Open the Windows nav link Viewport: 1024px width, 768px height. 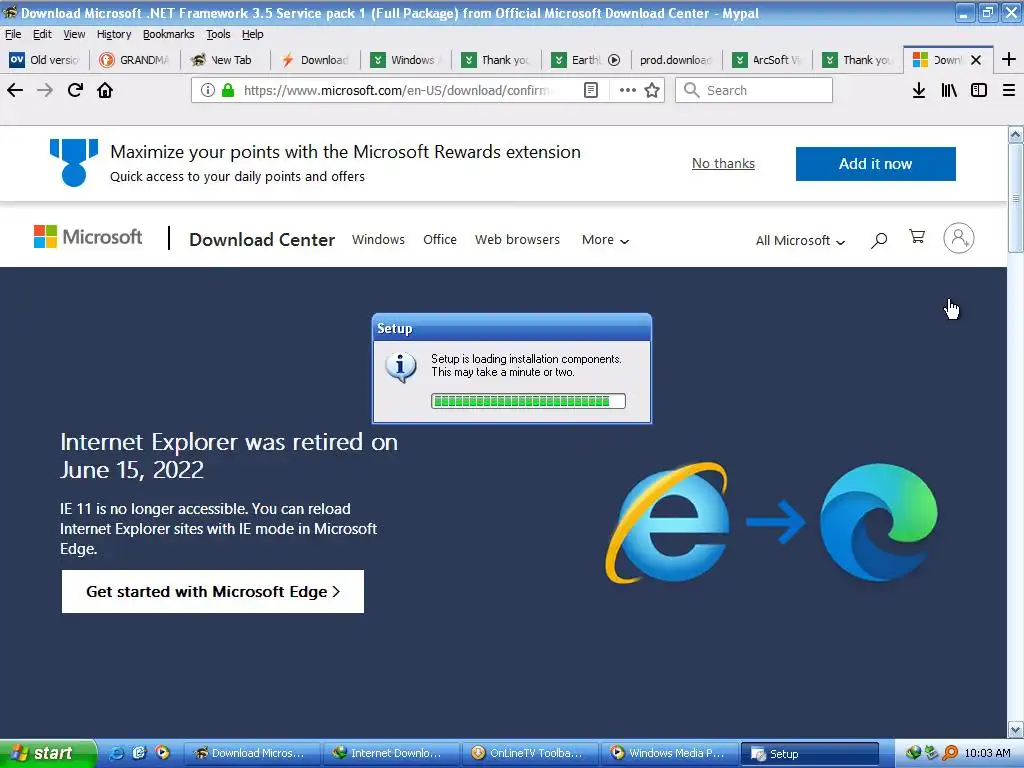click(x=378, y=240)
